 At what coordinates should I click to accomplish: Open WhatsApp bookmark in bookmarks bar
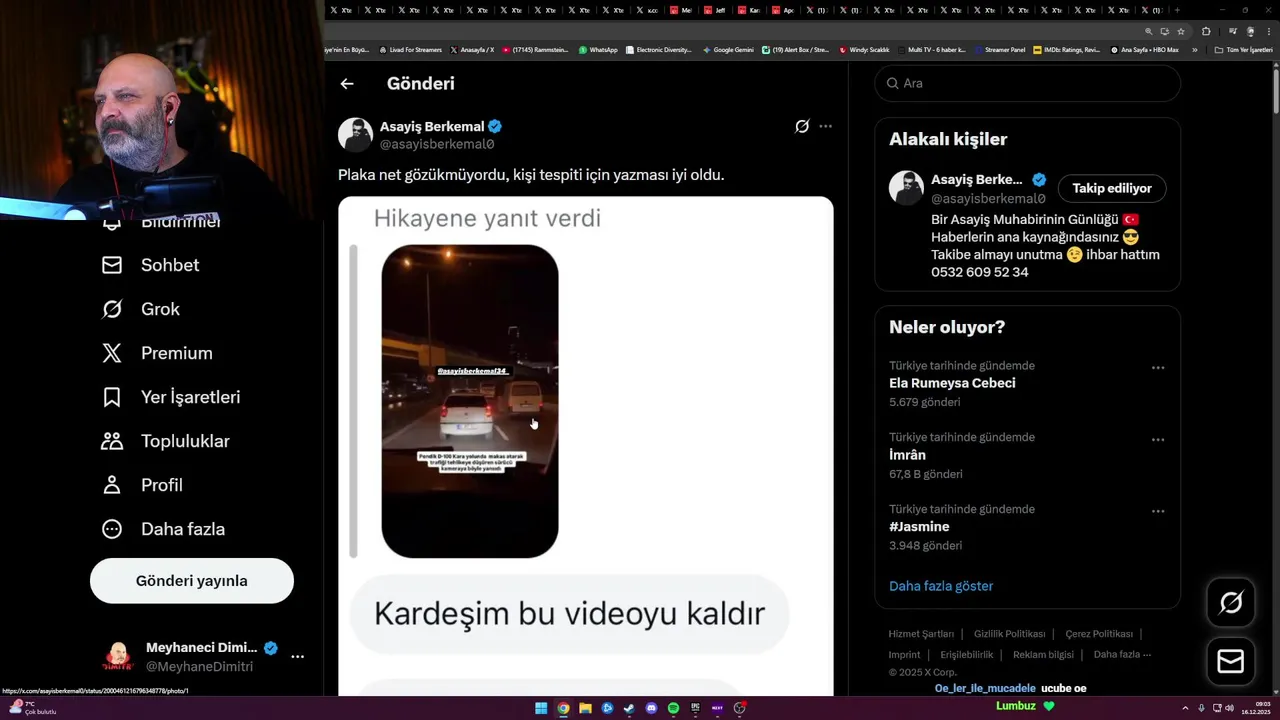pyautogui.click(x=598, y=49)
